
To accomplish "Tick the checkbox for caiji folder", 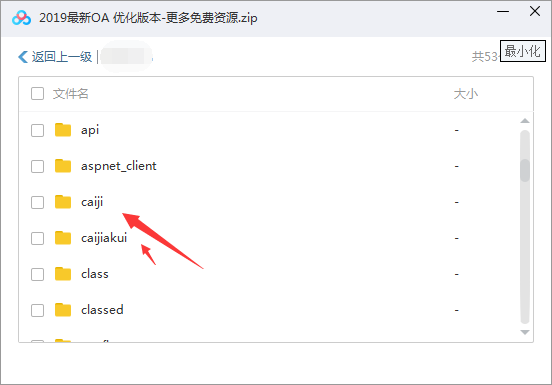I will 37,202.
